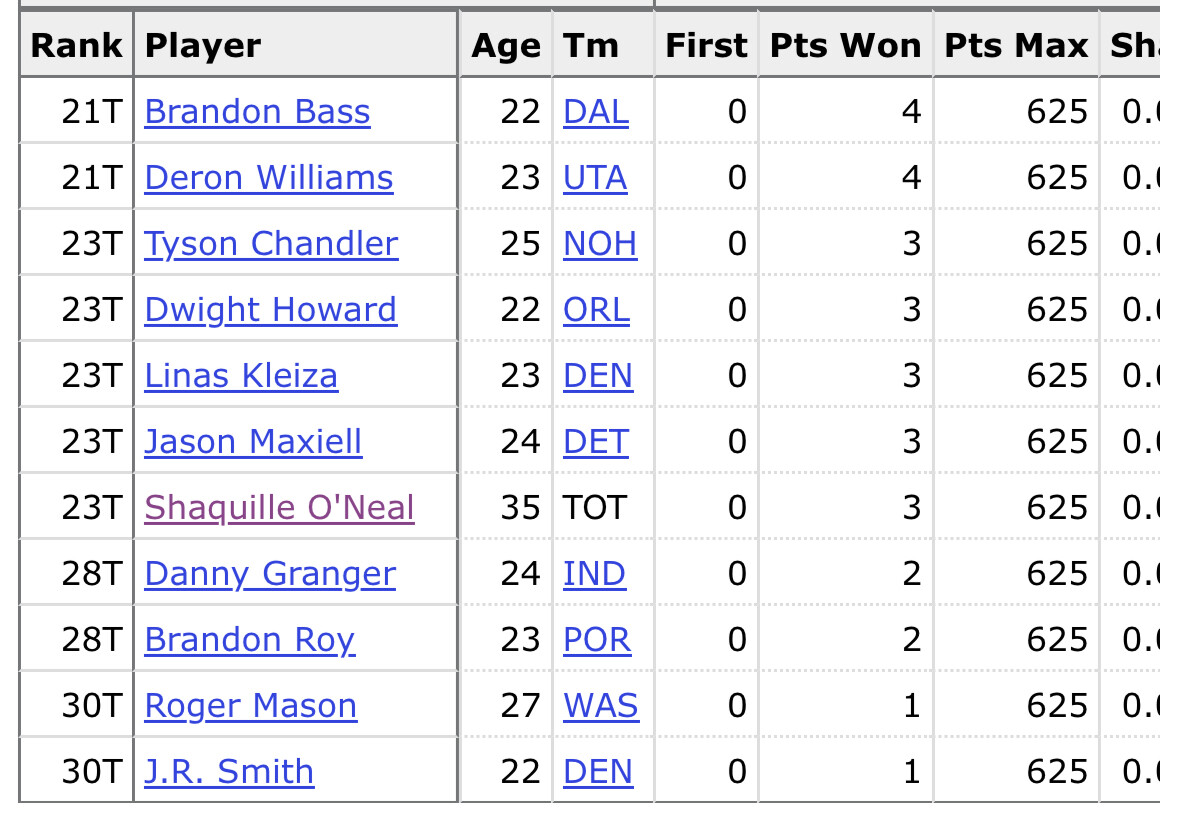Select the Dwight Howard link

click(x=270, y=310)
